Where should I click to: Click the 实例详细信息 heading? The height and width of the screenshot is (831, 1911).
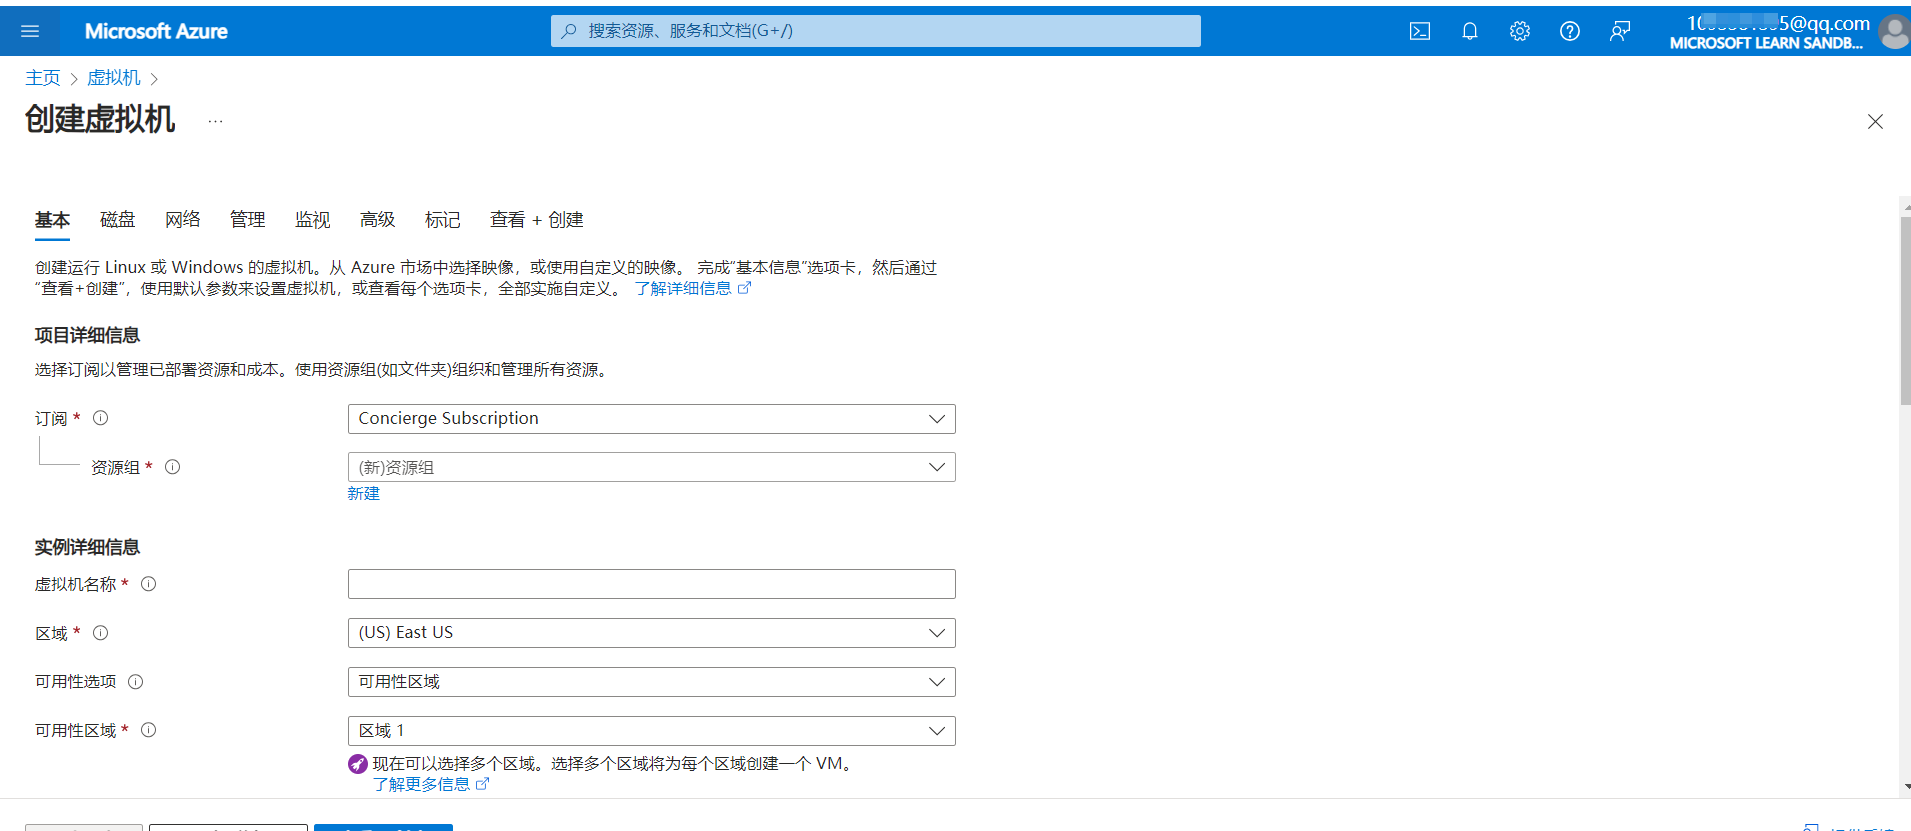(87, 547)
